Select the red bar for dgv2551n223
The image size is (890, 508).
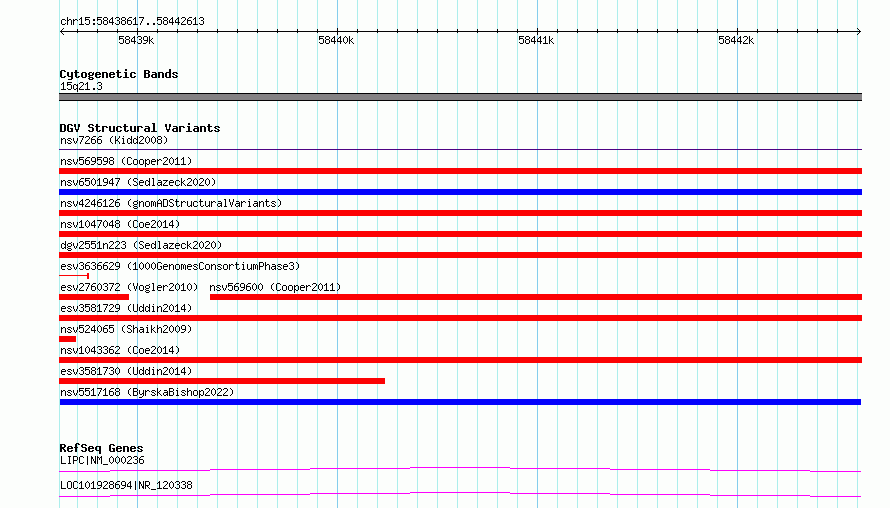click(x=460, y=255)
